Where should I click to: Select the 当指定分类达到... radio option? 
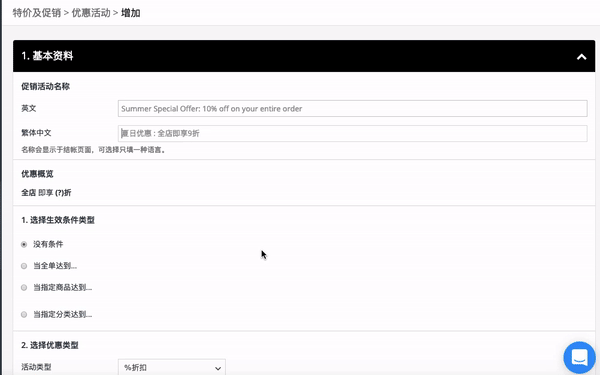[24, 314]
